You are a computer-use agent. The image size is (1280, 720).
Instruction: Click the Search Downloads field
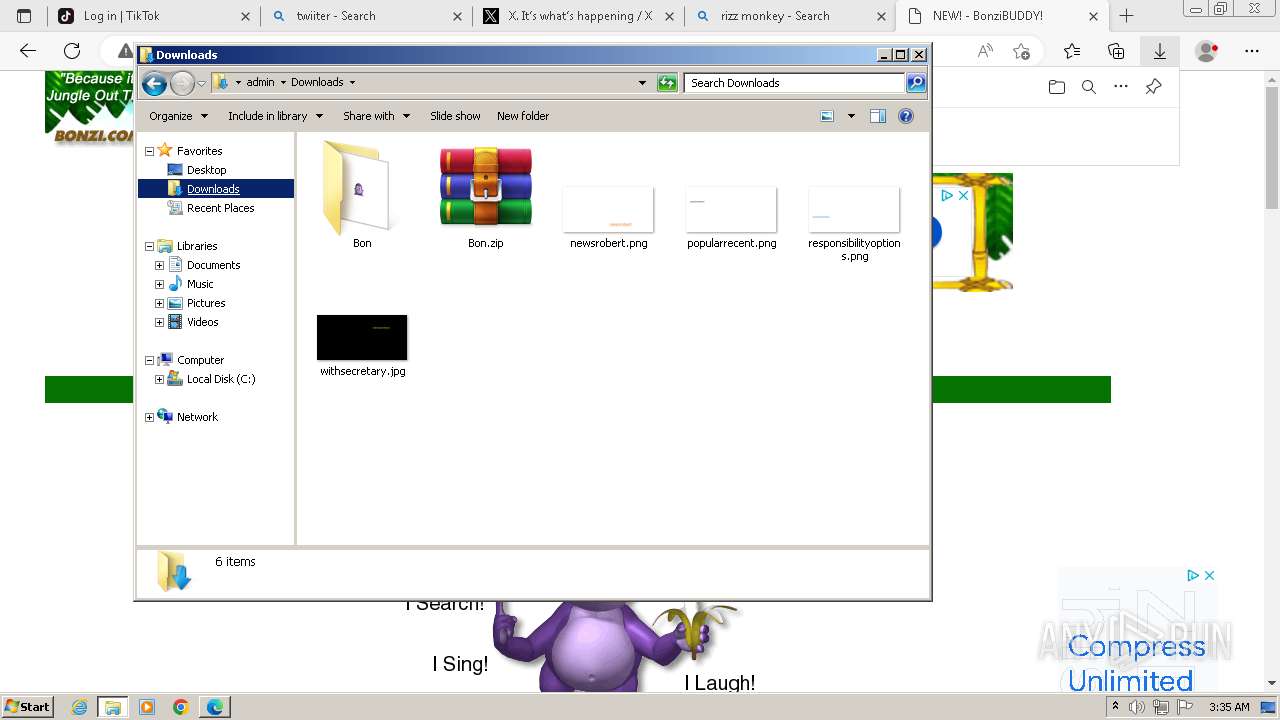(795, 83)
